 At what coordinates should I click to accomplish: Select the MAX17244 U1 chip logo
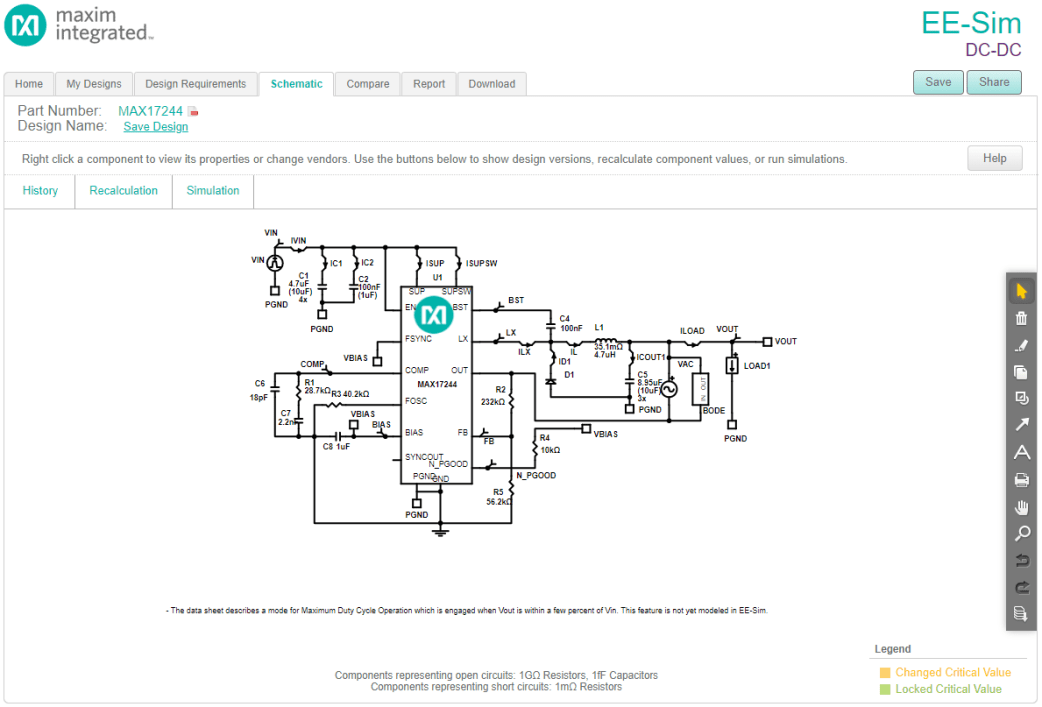pos(434,314)
